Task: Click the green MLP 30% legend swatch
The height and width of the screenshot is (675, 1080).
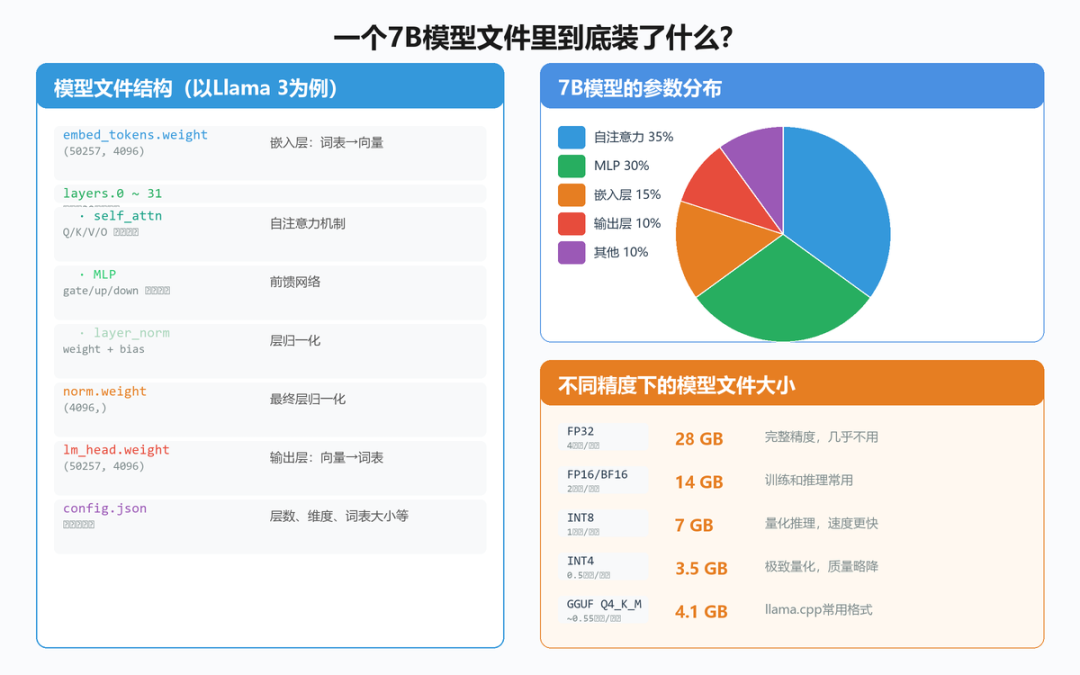Action: 571,166
